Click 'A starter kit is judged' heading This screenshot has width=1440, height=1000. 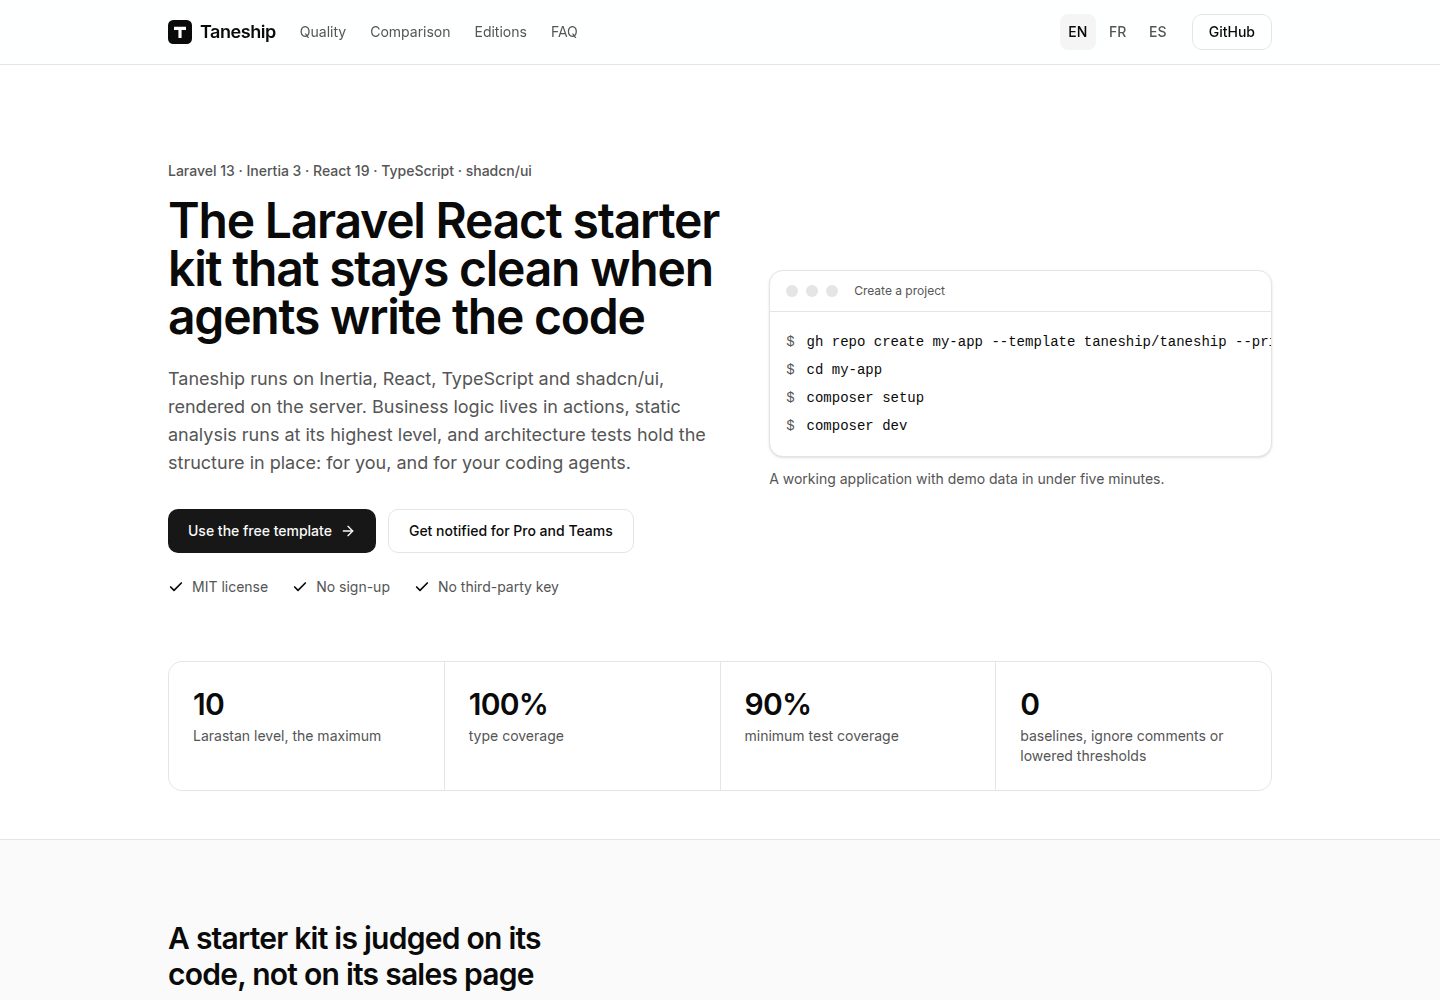[x=355, y=956]
